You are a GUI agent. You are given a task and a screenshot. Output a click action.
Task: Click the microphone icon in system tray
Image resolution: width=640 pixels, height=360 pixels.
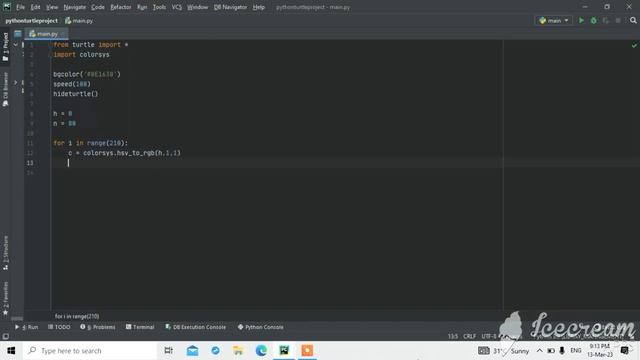[562, 351]
